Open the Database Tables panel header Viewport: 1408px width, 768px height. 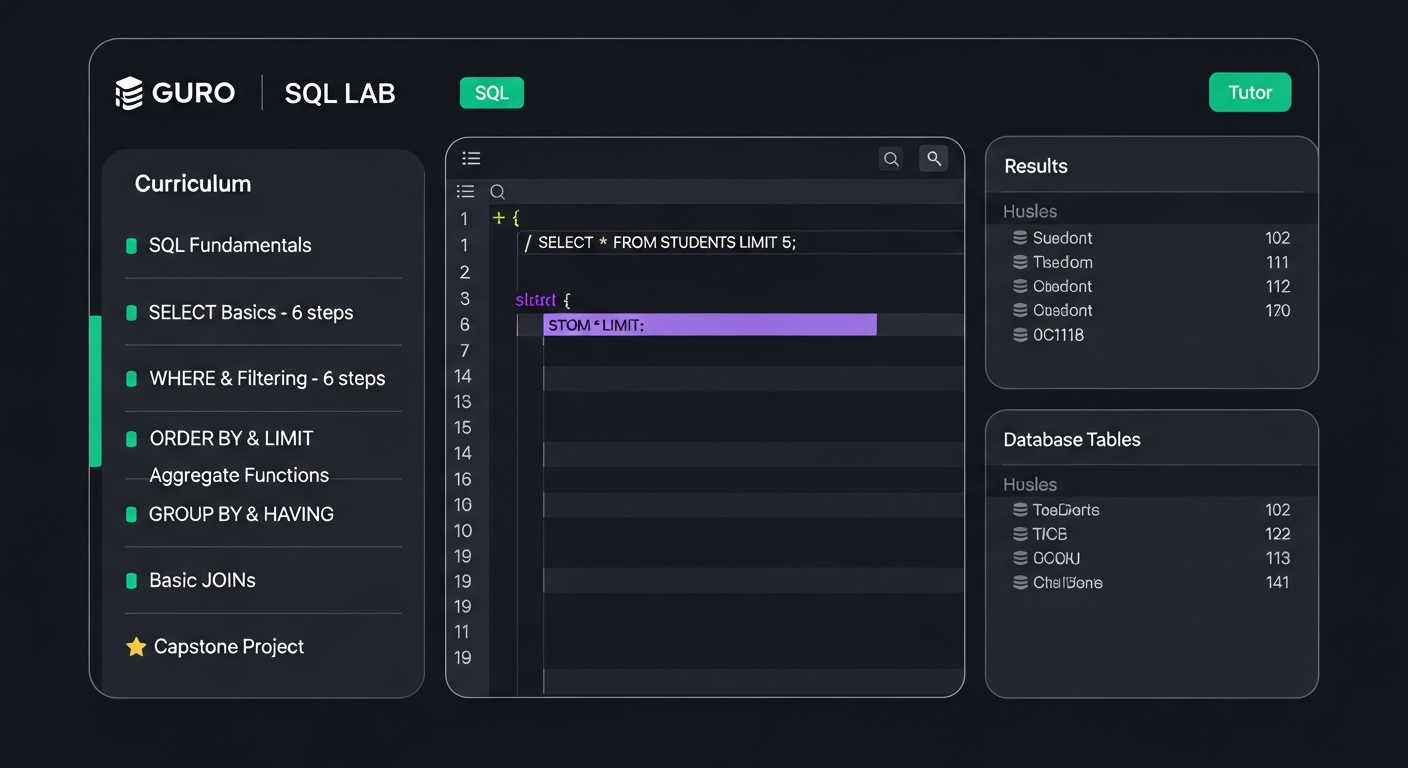(x=1071, y=439)
